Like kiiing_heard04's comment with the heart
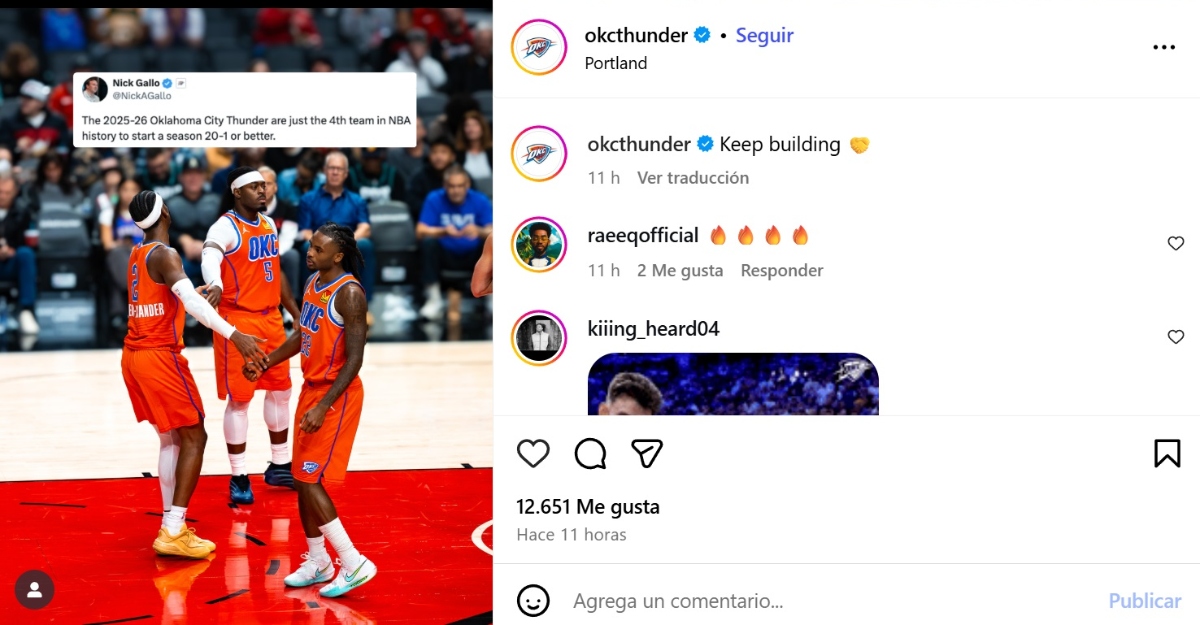This screenshot has height=625, width=1200. (x=1176, y=337)
